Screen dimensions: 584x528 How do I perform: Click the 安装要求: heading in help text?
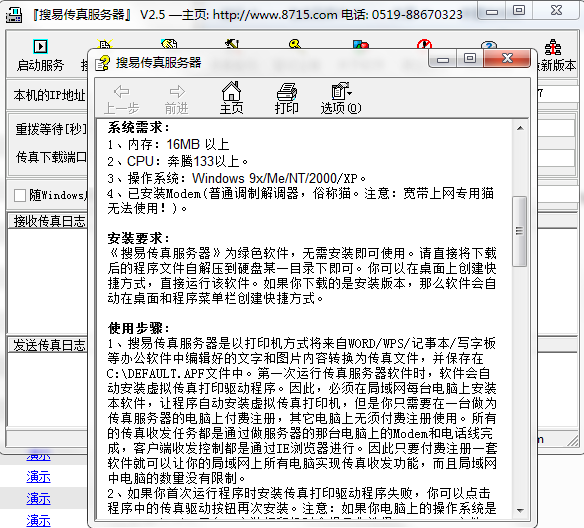click(139, 238)
